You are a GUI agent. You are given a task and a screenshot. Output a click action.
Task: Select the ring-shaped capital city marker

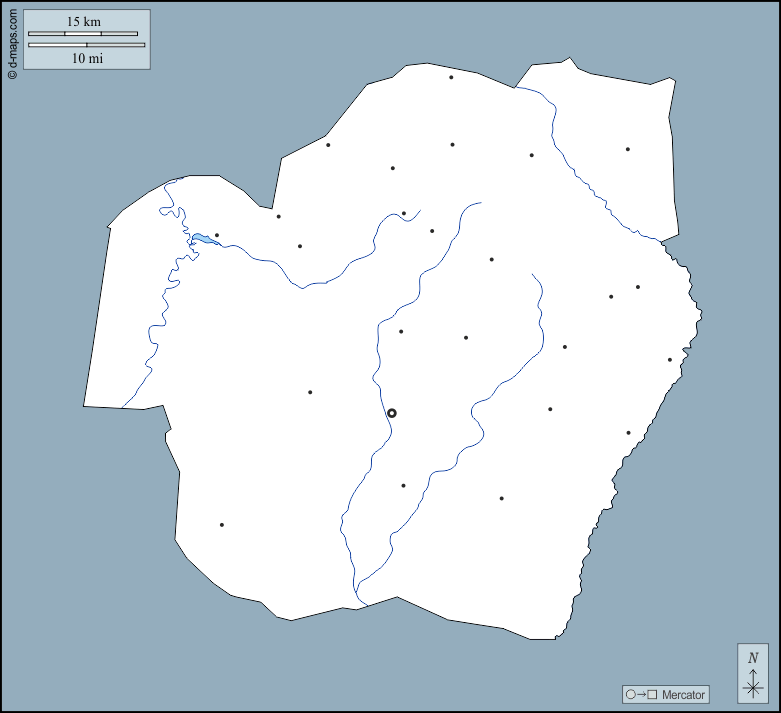(392, 413)
